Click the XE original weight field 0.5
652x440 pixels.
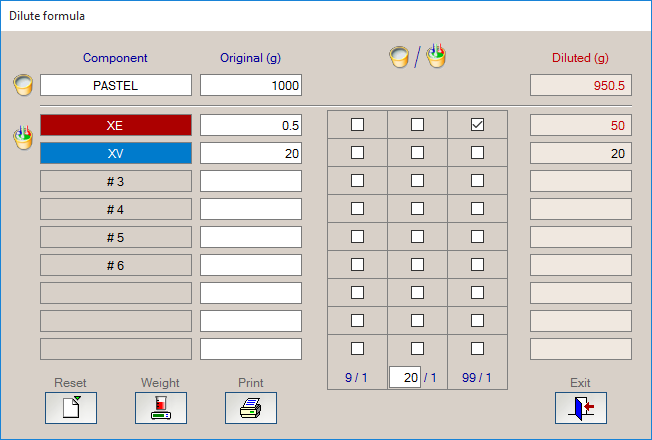(x=251, y=125)
